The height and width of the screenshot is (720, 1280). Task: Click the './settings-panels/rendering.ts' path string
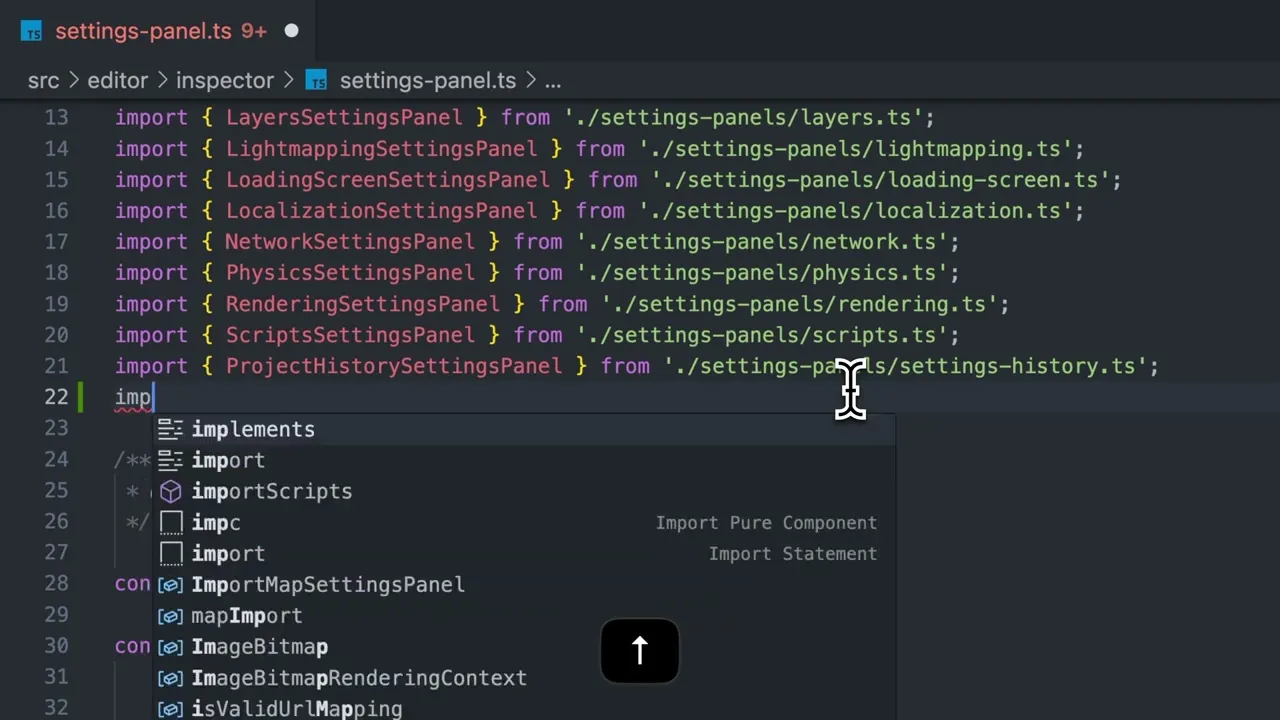coord(799,303)
